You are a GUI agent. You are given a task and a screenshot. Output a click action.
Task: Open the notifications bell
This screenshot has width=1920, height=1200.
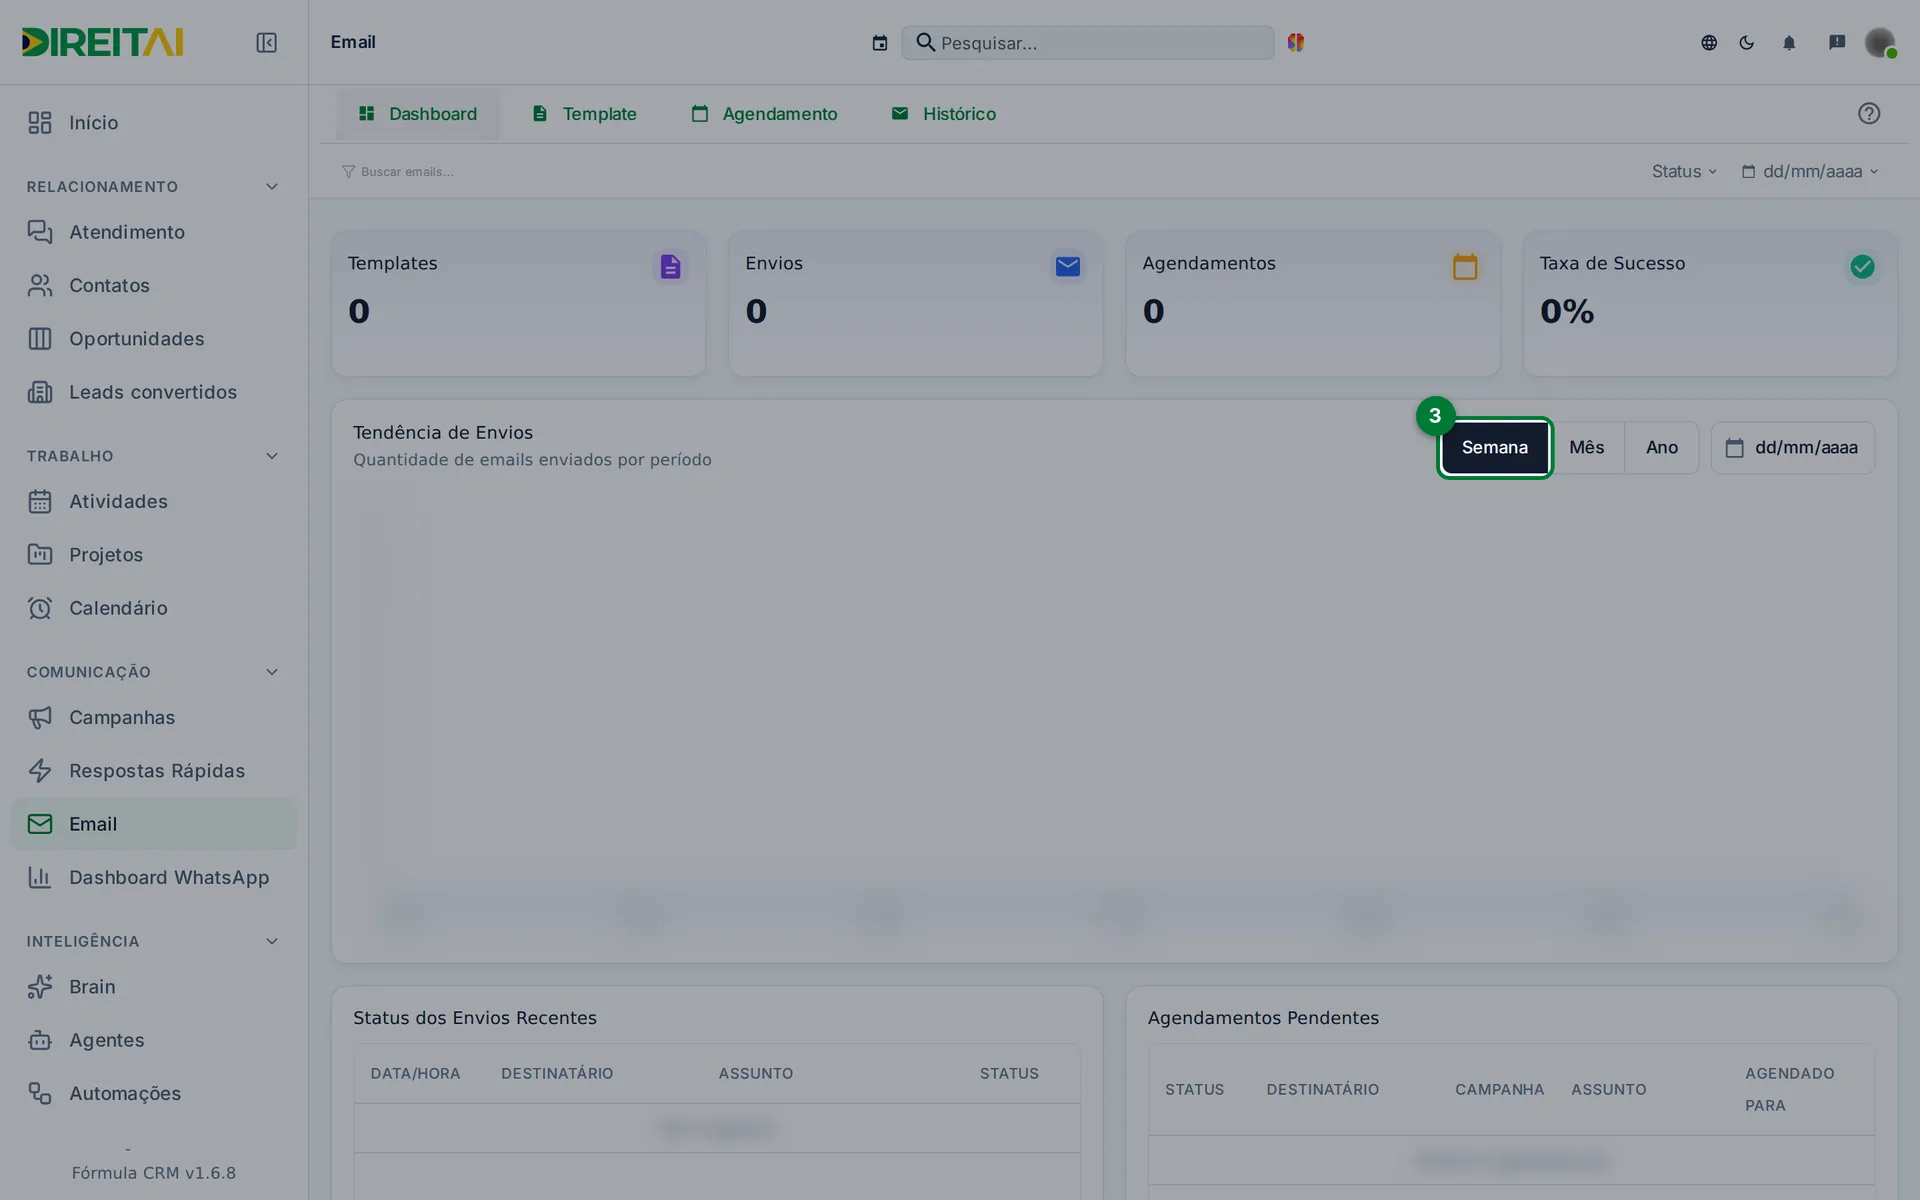coord(1789,42)
